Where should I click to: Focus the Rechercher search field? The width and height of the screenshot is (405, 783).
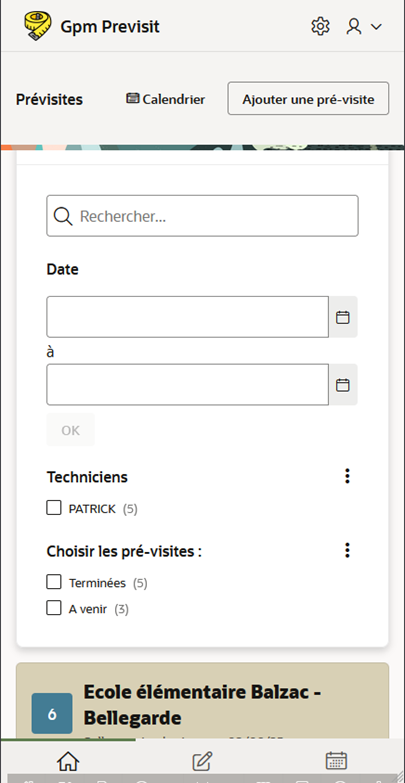point(202,216)
